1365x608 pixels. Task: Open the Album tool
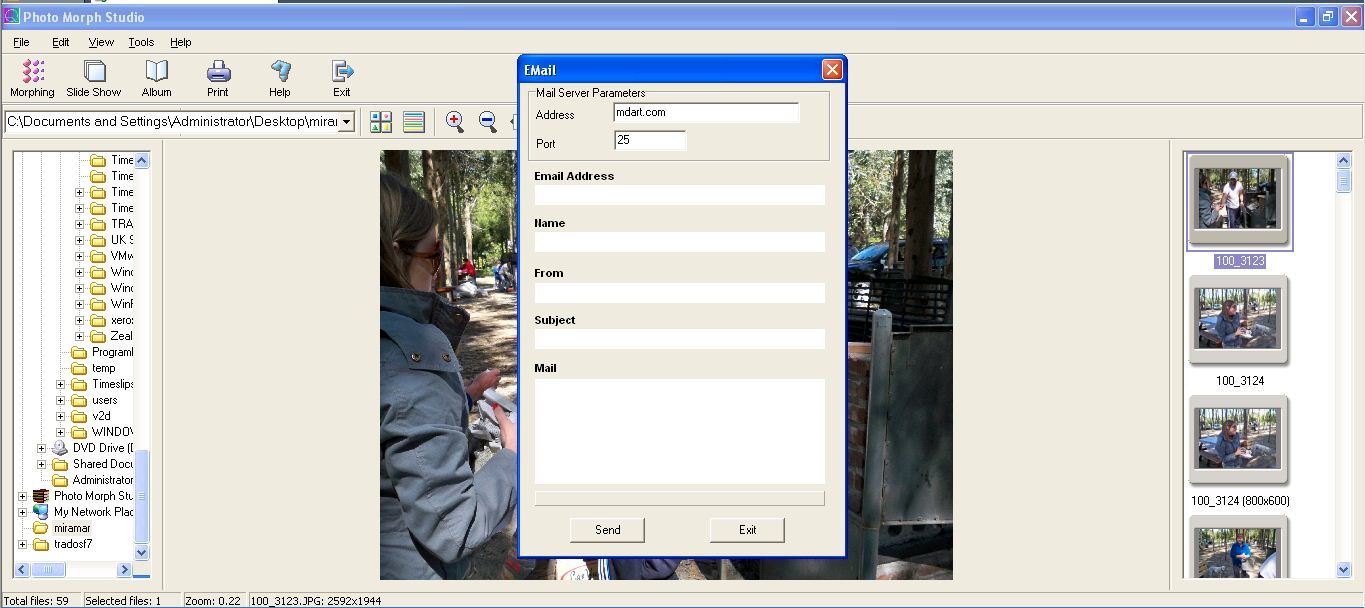[x=156, y=78]
